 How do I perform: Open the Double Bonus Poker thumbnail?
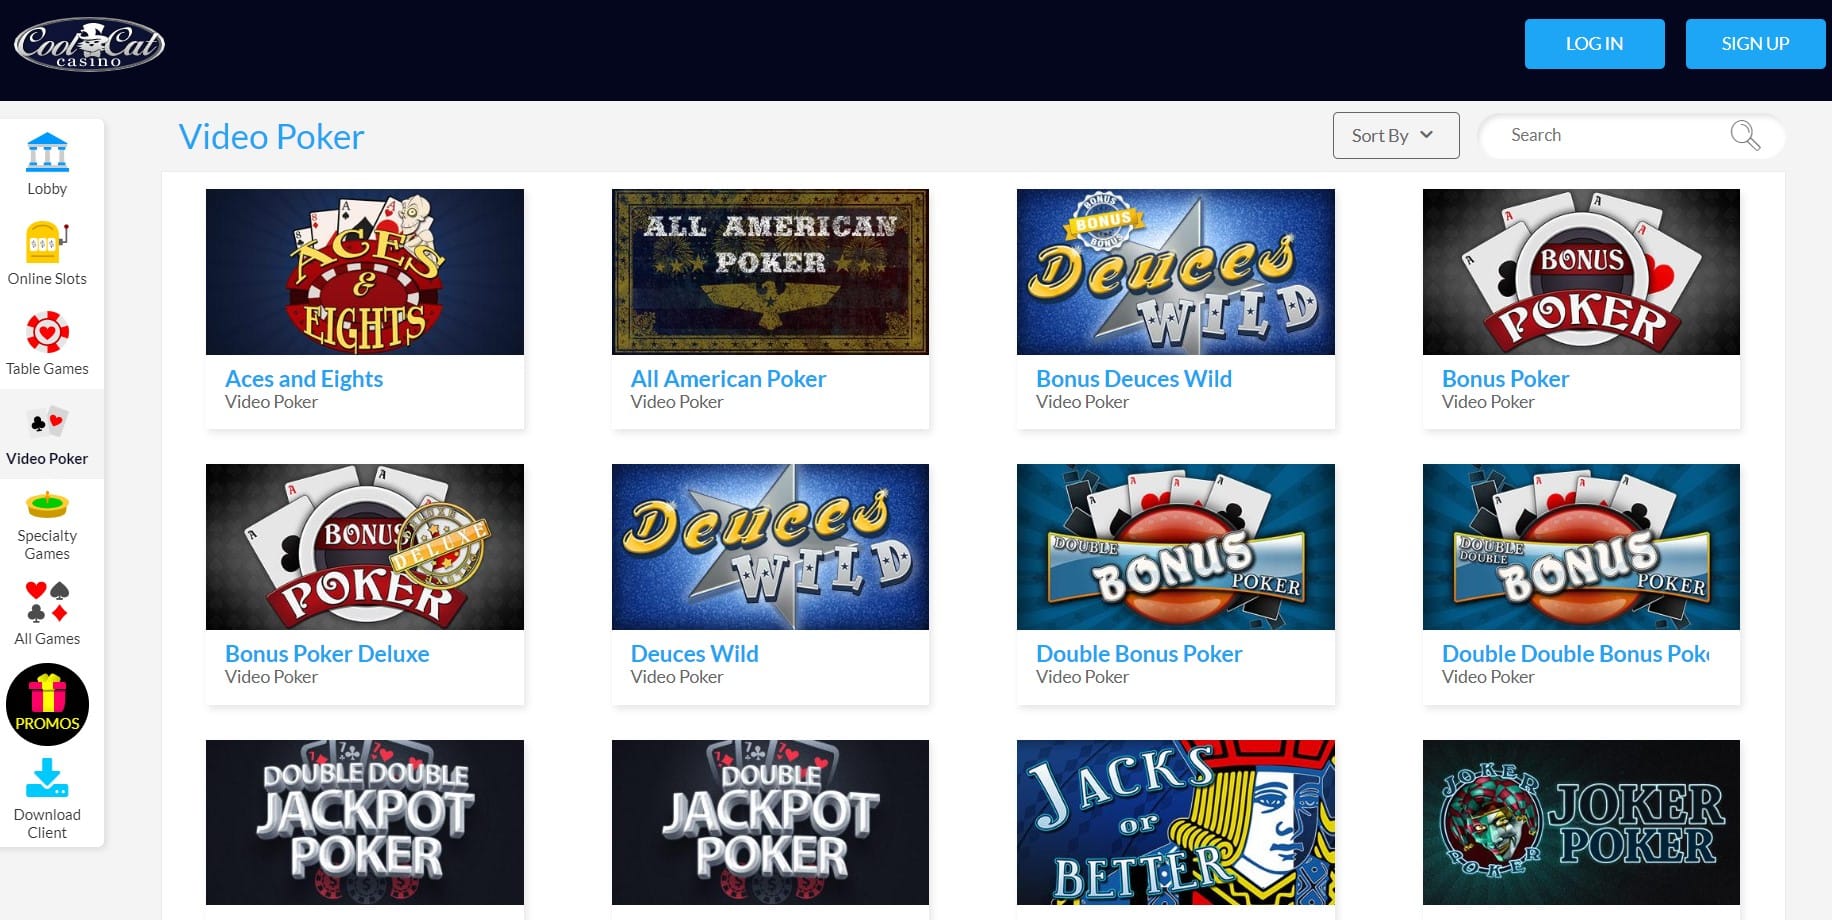(1176, 547)
